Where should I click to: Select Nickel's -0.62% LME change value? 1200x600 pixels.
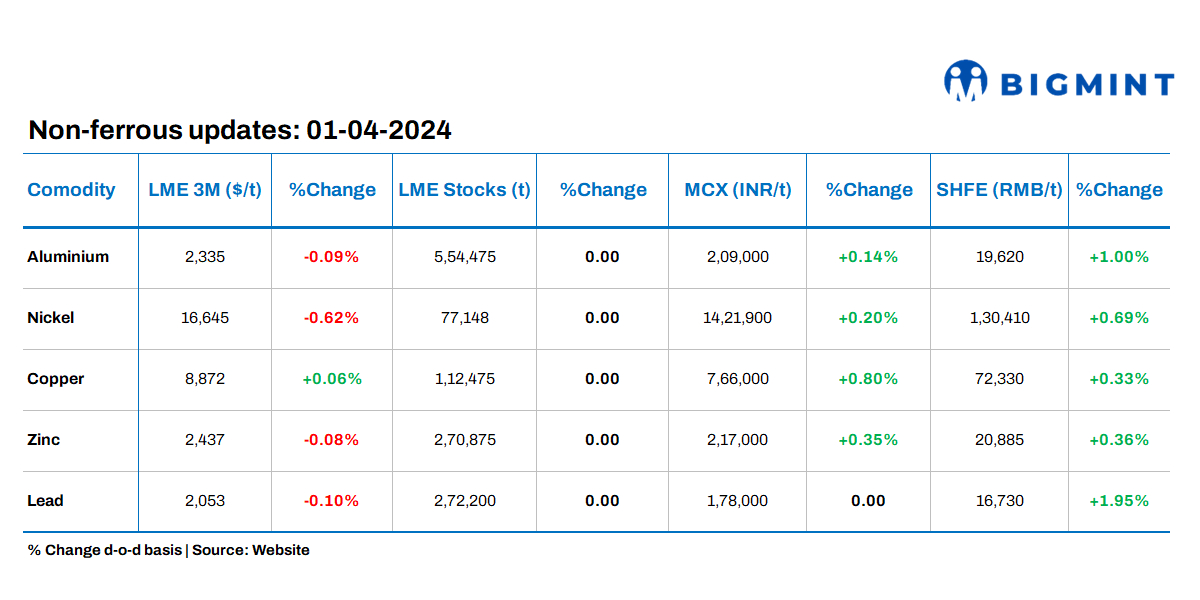pos(331,318)
